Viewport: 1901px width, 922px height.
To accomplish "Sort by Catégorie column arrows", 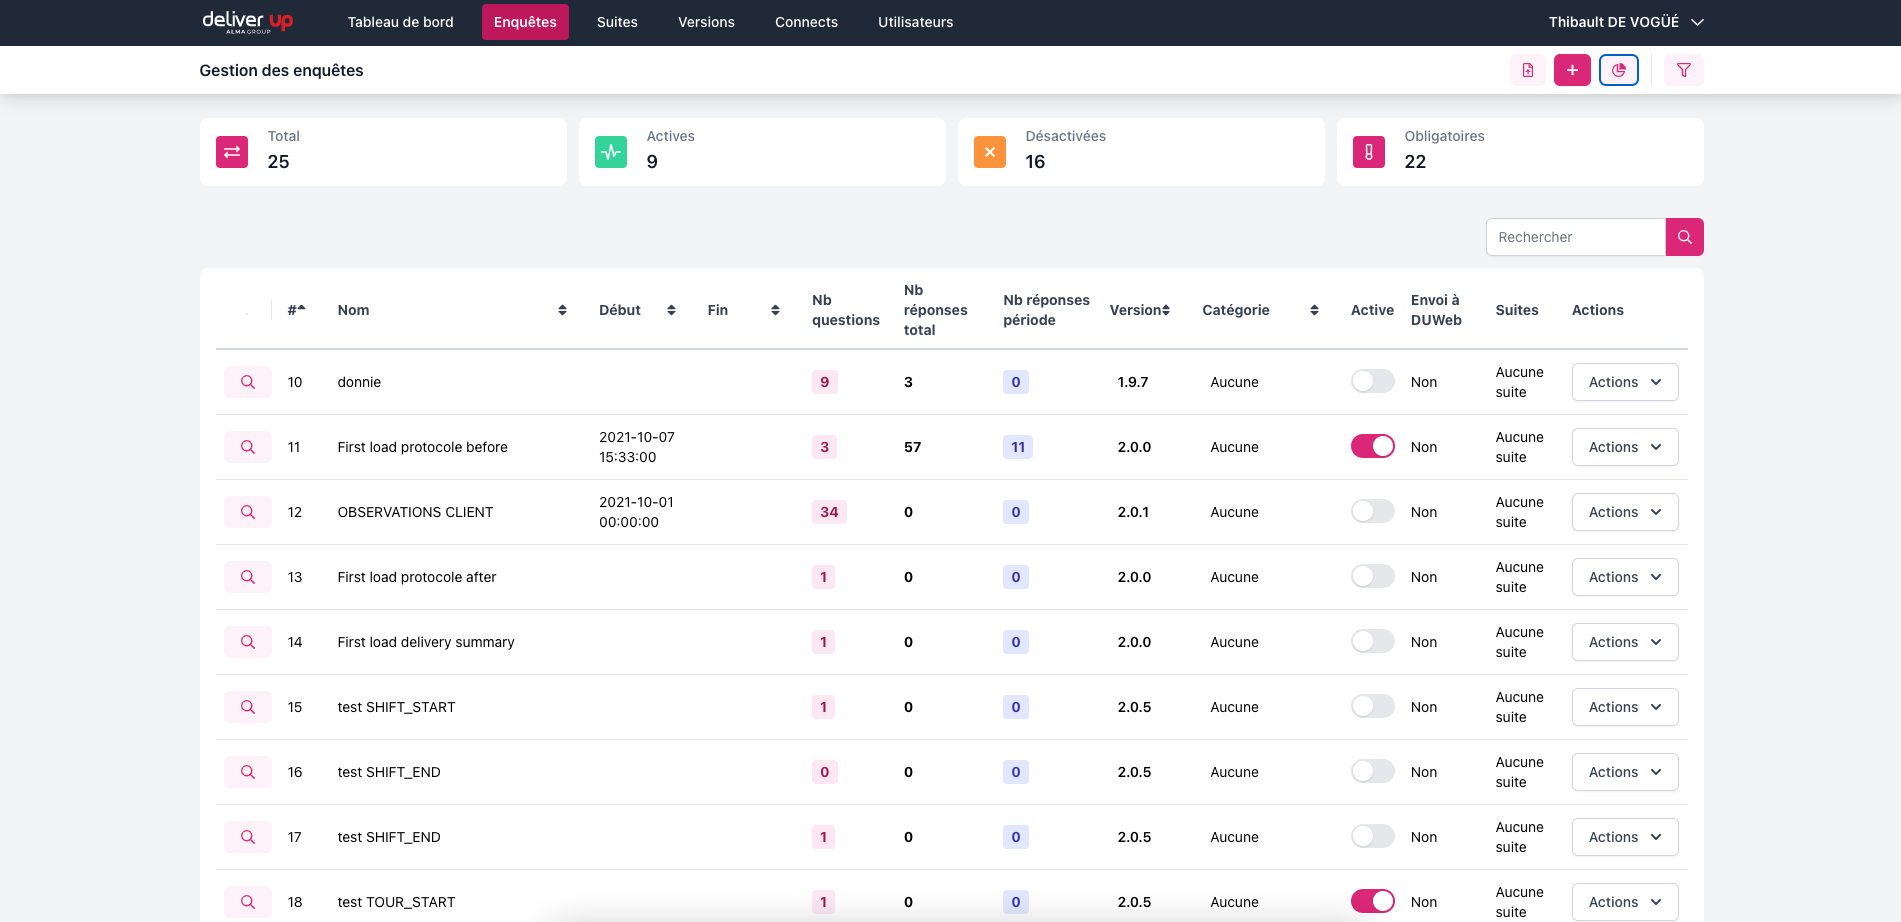I will tap(1314, 310).
